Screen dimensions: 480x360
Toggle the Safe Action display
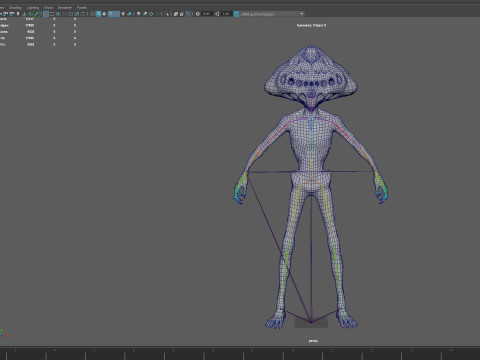pyautogui.click(x=76, y=14)
